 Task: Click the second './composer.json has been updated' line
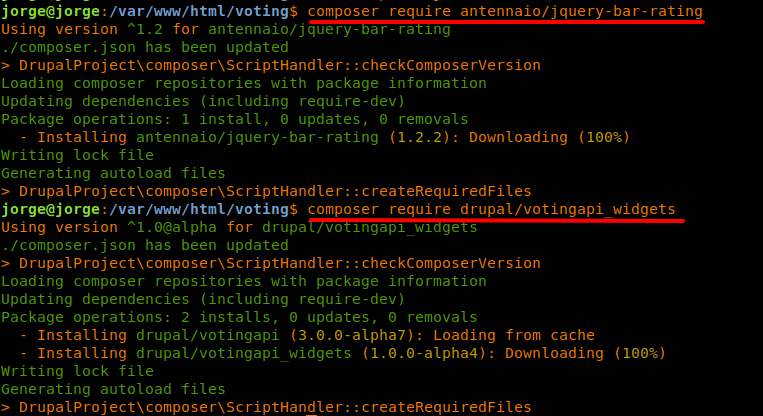click(x=145, y=245)
